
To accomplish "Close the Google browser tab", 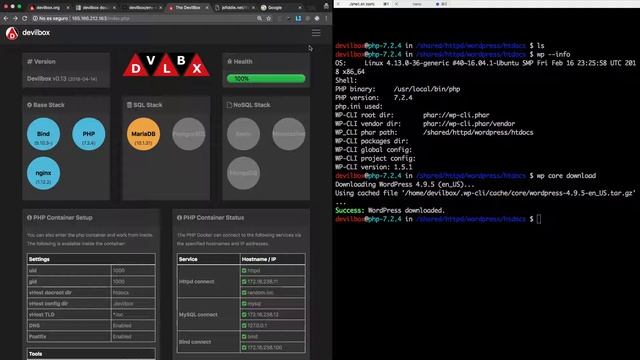I will click(300, 7).
